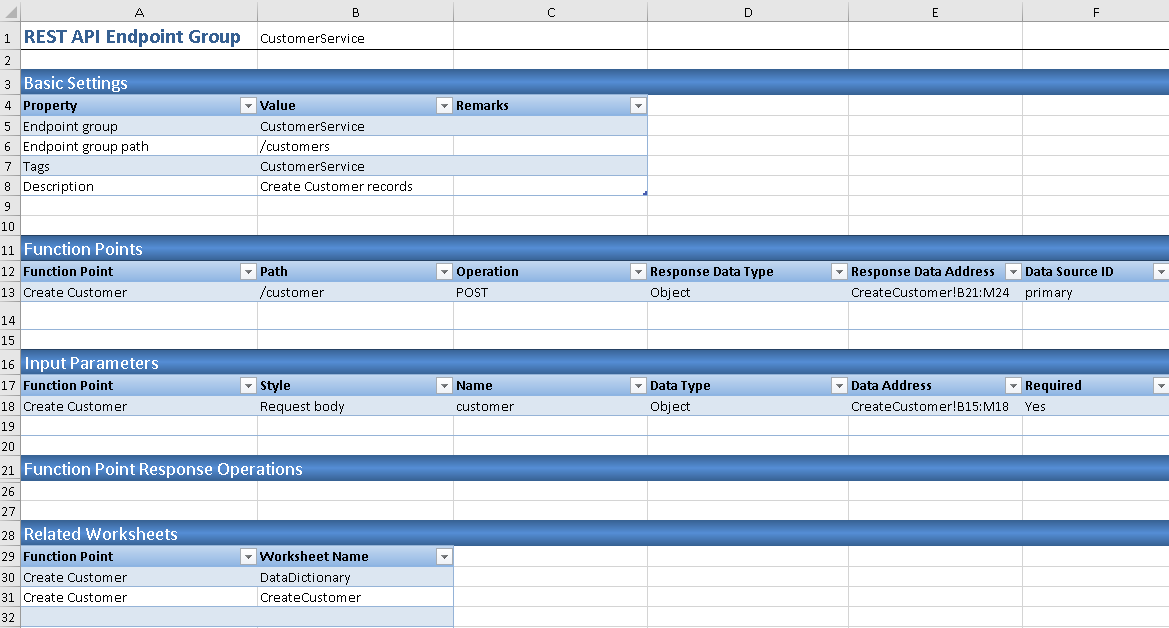This screenshot has height=628, width=1169.
Task: Open the Name column filter in Input Parameters
Action: click(x=638, y=386)
